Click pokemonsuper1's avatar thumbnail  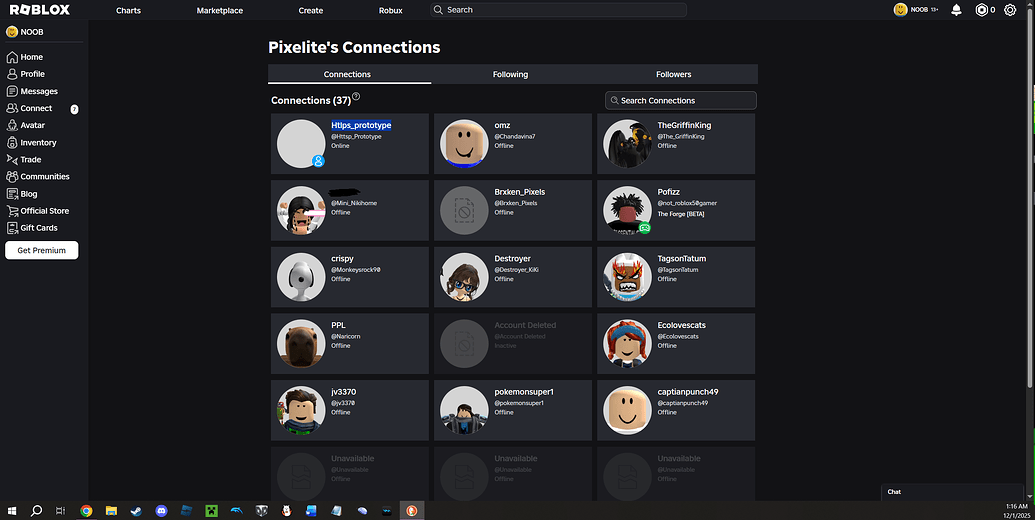[x=464, y=410]
